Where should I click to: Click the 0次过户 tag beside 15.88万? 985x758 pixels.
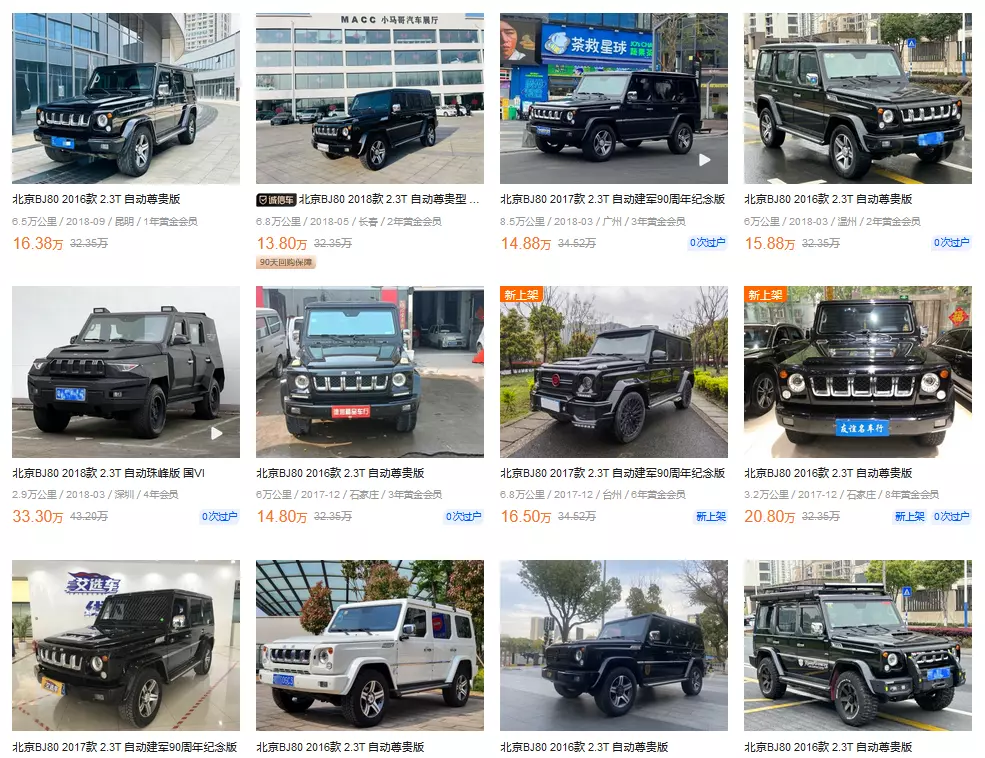[x=951, y=242]
